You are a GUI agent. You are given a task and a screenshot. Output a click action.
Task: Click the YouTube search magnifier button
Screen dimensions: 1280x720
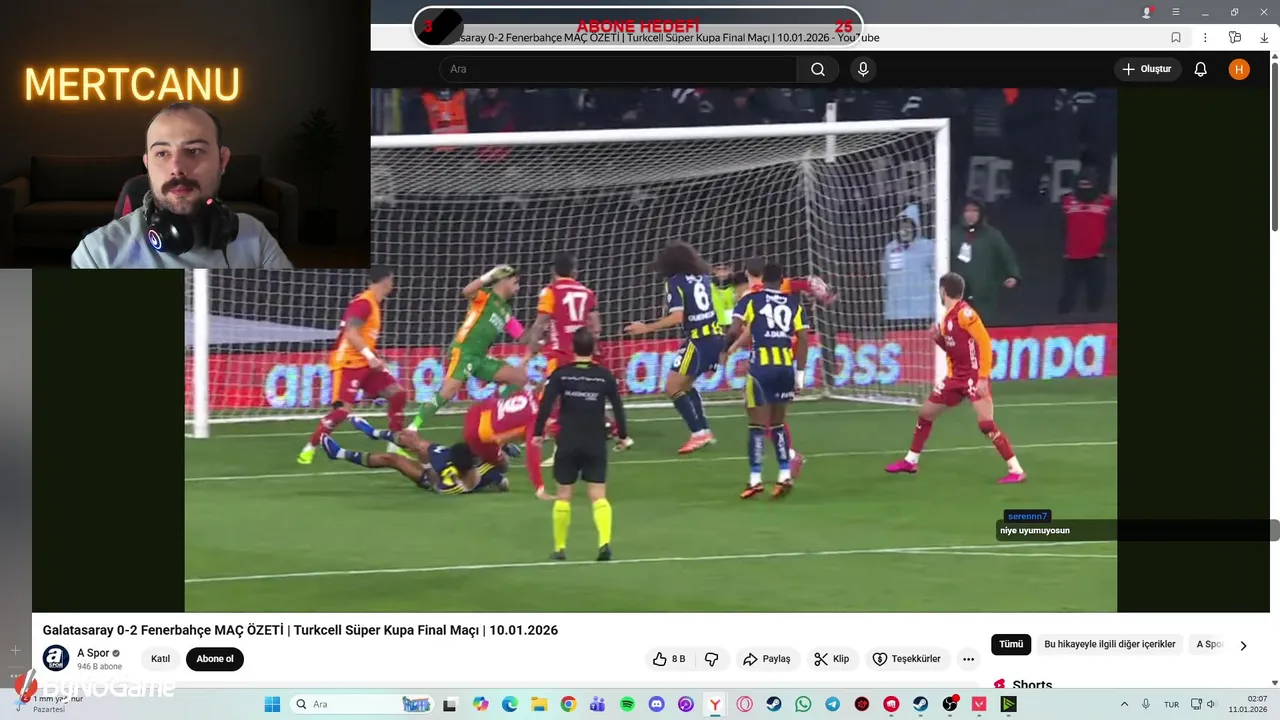(x=818, y=69)
